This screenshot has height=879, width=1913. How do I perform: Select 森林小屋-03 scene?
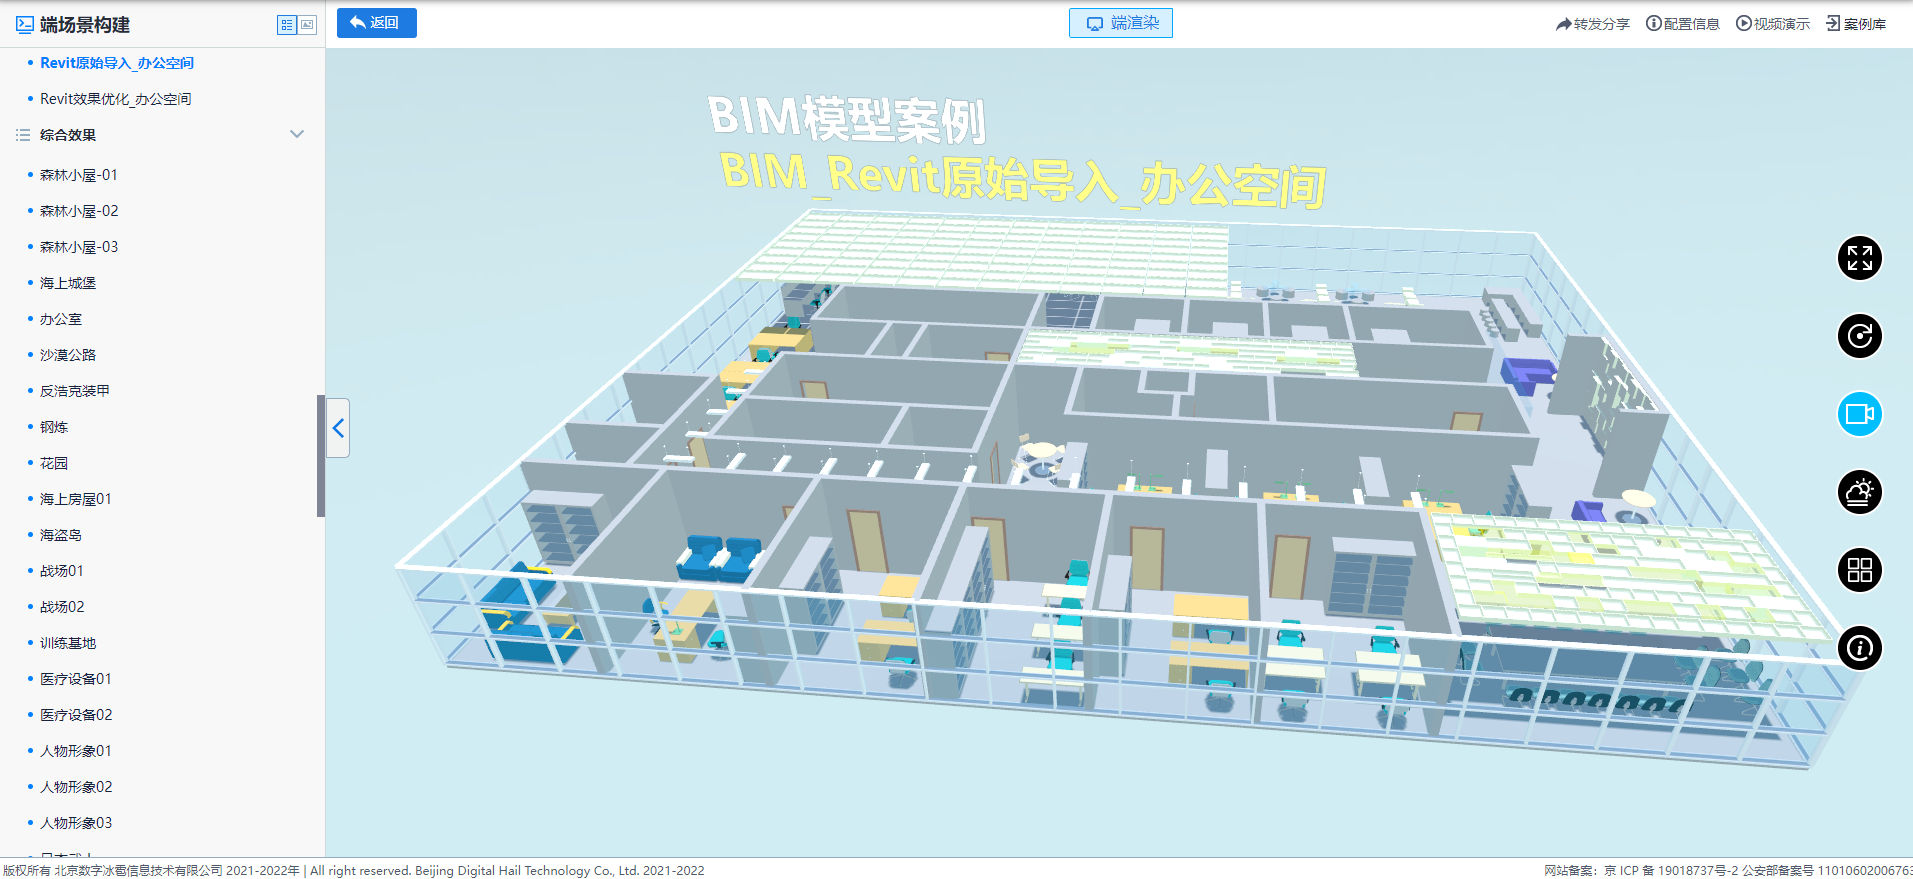(x=79, y=247)
